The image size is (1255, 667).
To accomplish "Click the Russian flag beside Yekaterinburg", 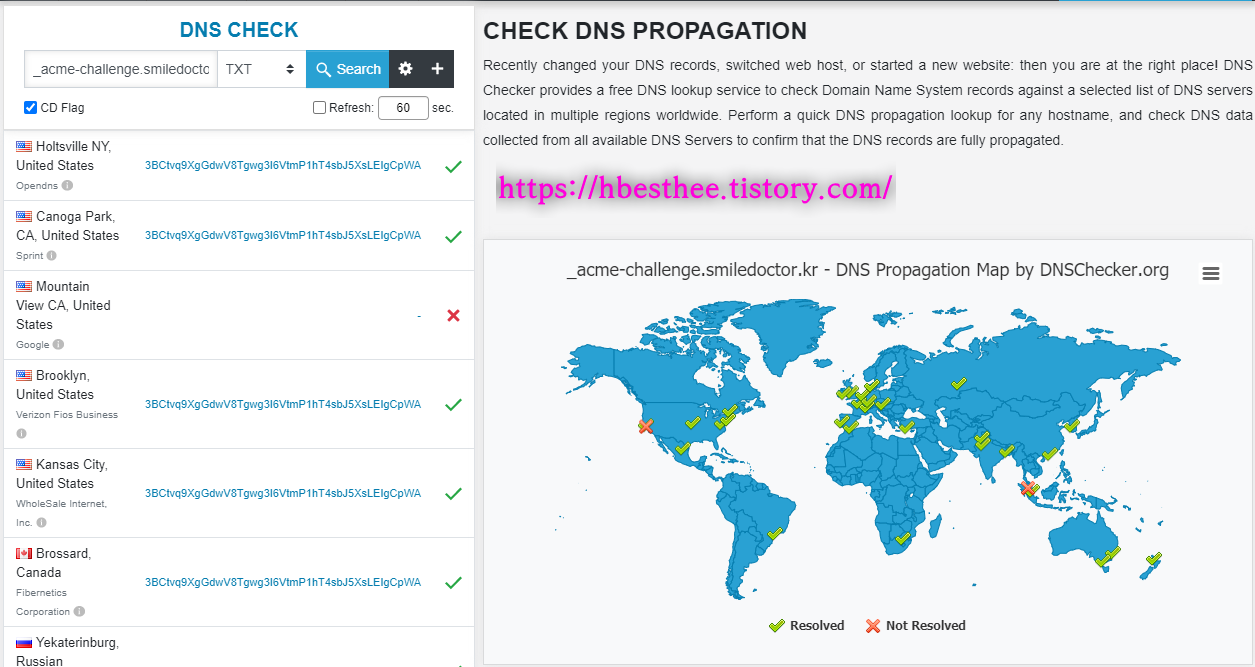I will pos(24,643).
